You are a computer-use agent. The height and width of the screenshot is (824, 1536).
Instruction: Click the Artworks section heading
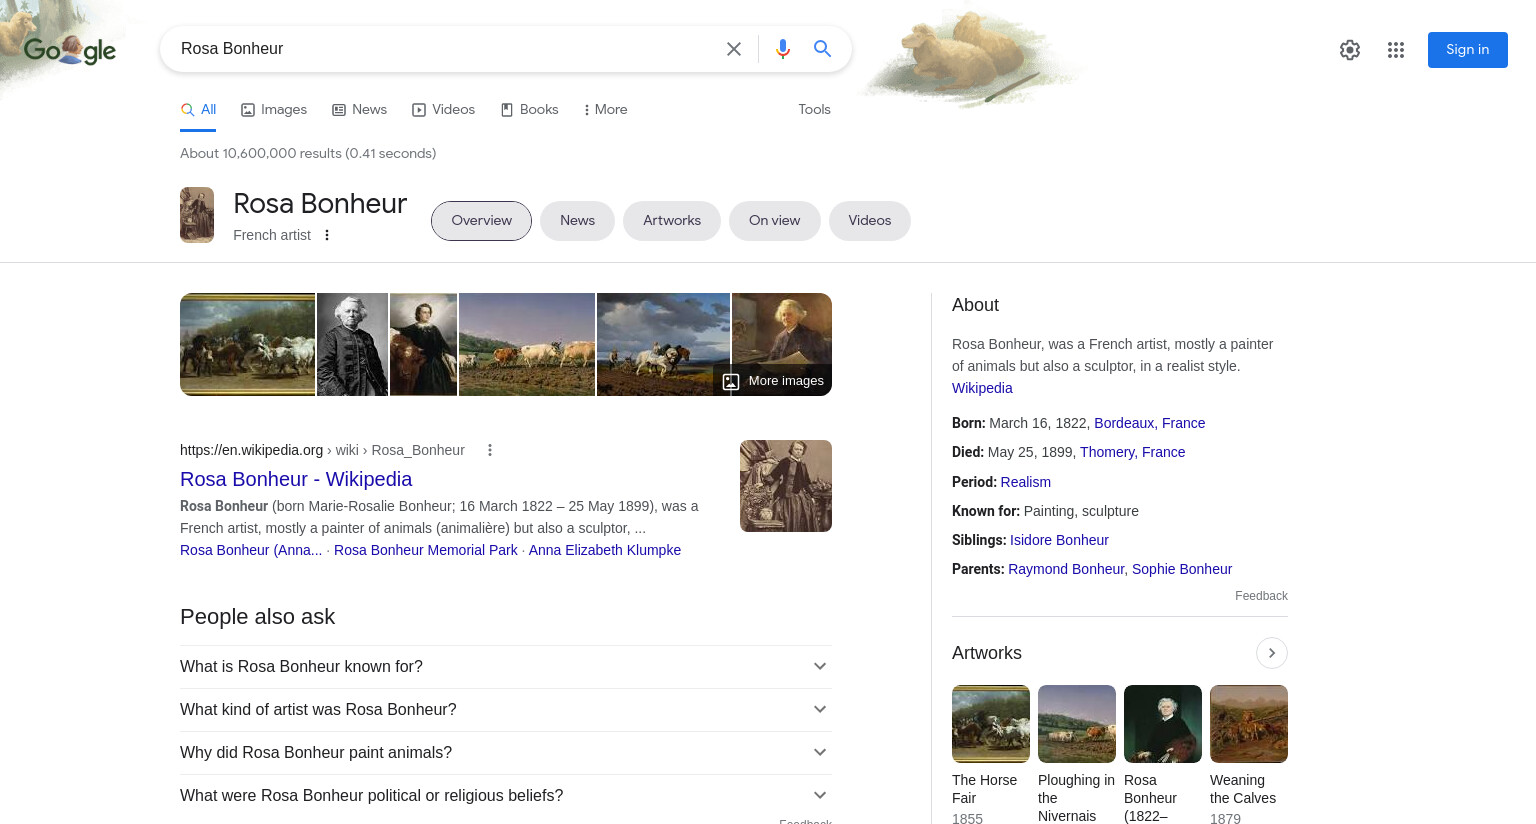pyautogui.click(x=987, y=653)
